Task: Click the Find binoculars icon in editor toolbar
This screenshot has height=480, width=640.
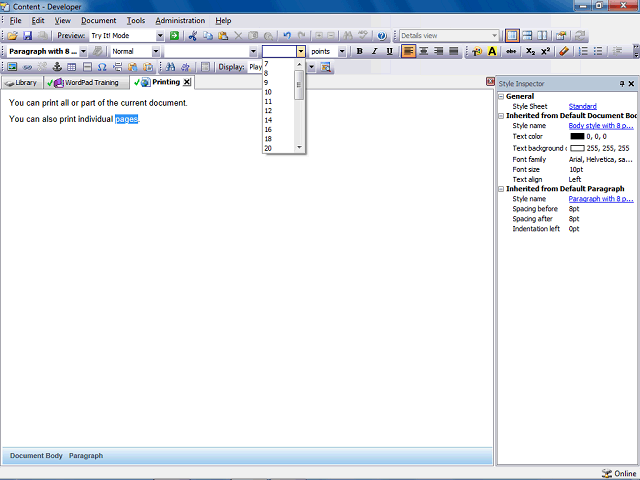Action: (x=170, y=67)
